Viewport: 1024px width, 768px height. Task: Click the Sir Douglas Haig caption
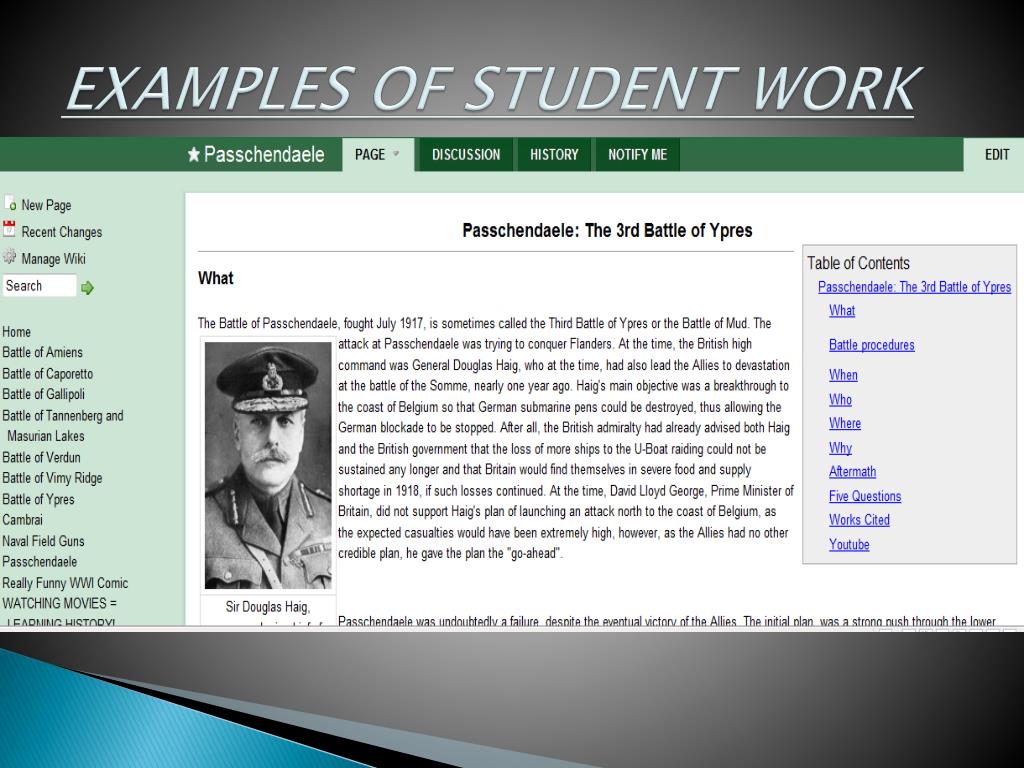[x=268, y=607]
